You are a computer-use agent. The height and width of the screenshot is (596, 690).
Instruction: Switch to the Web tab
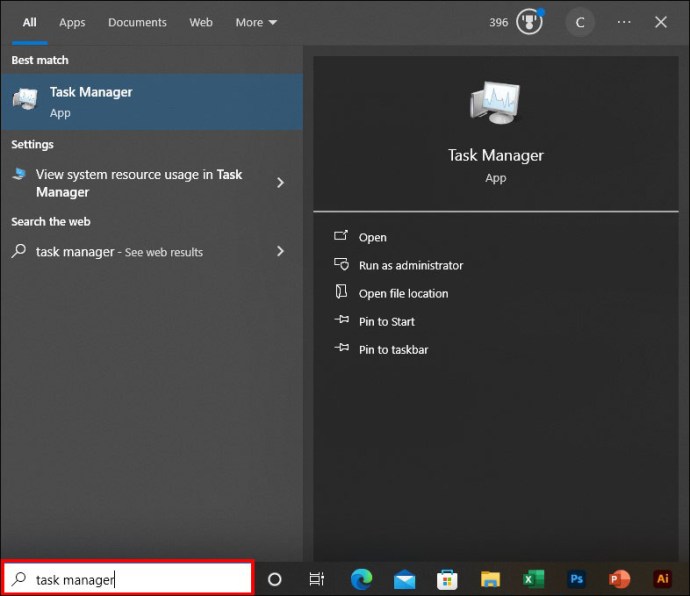pos(201,22)
